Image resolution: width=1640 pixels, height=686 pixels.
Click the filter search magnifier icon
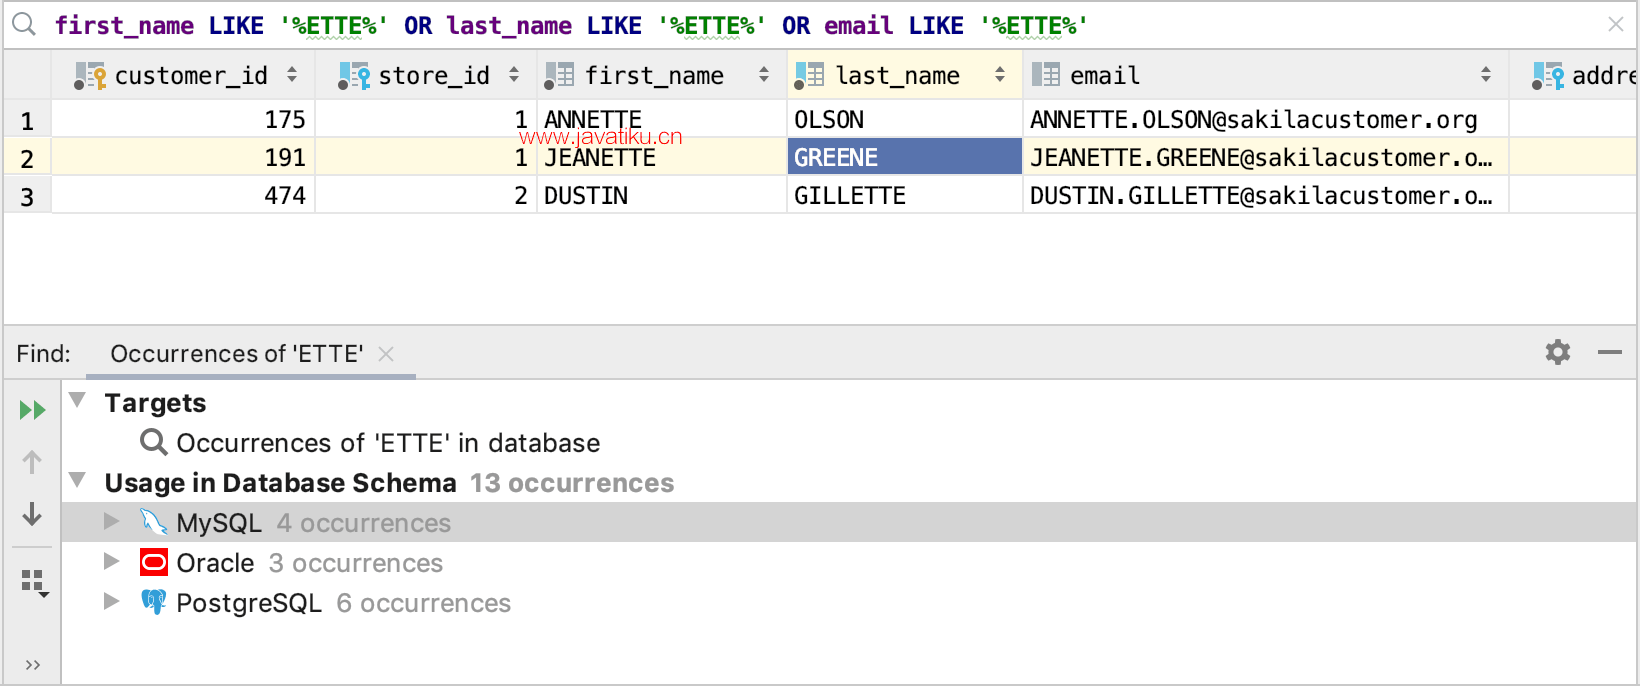point(24,25)
